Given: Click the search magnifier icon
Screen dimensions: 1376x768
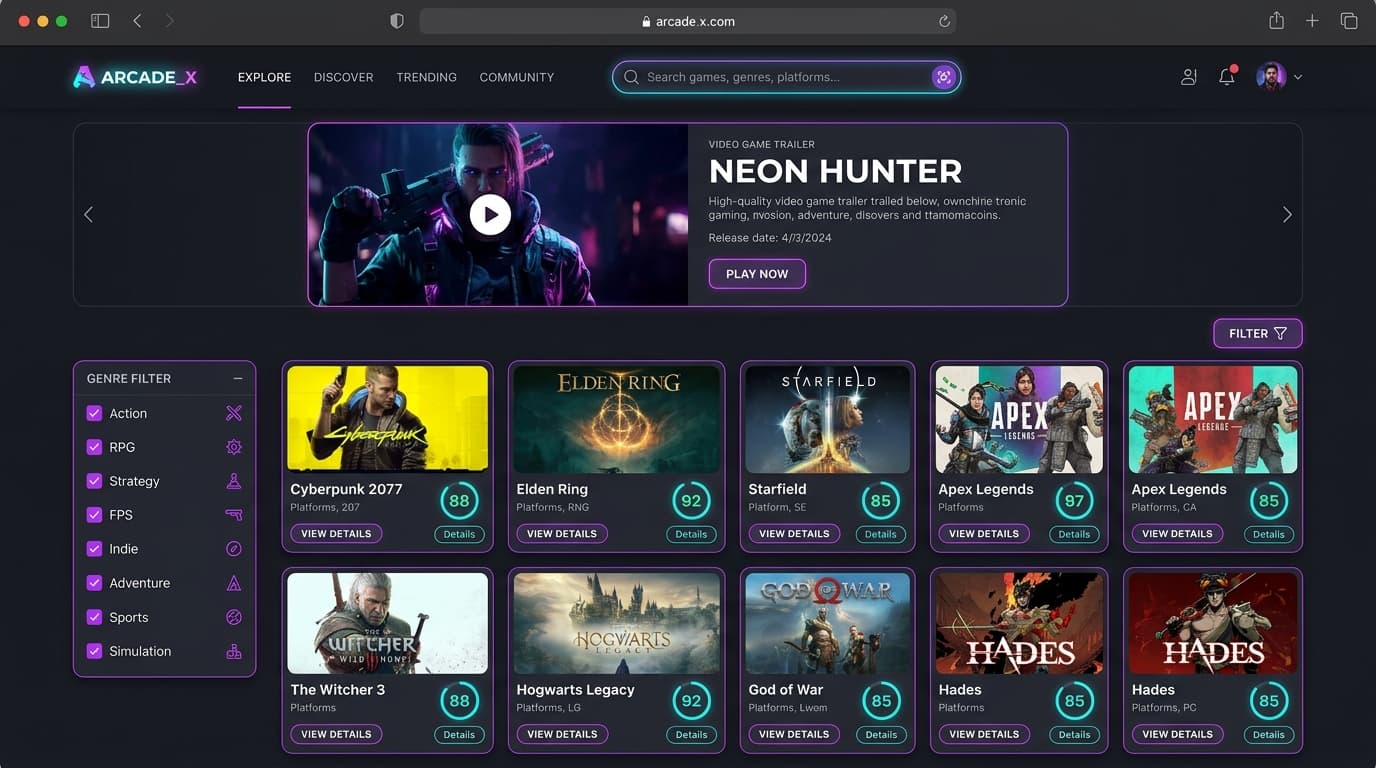Looking at the screenshot, I should point(631,77).
